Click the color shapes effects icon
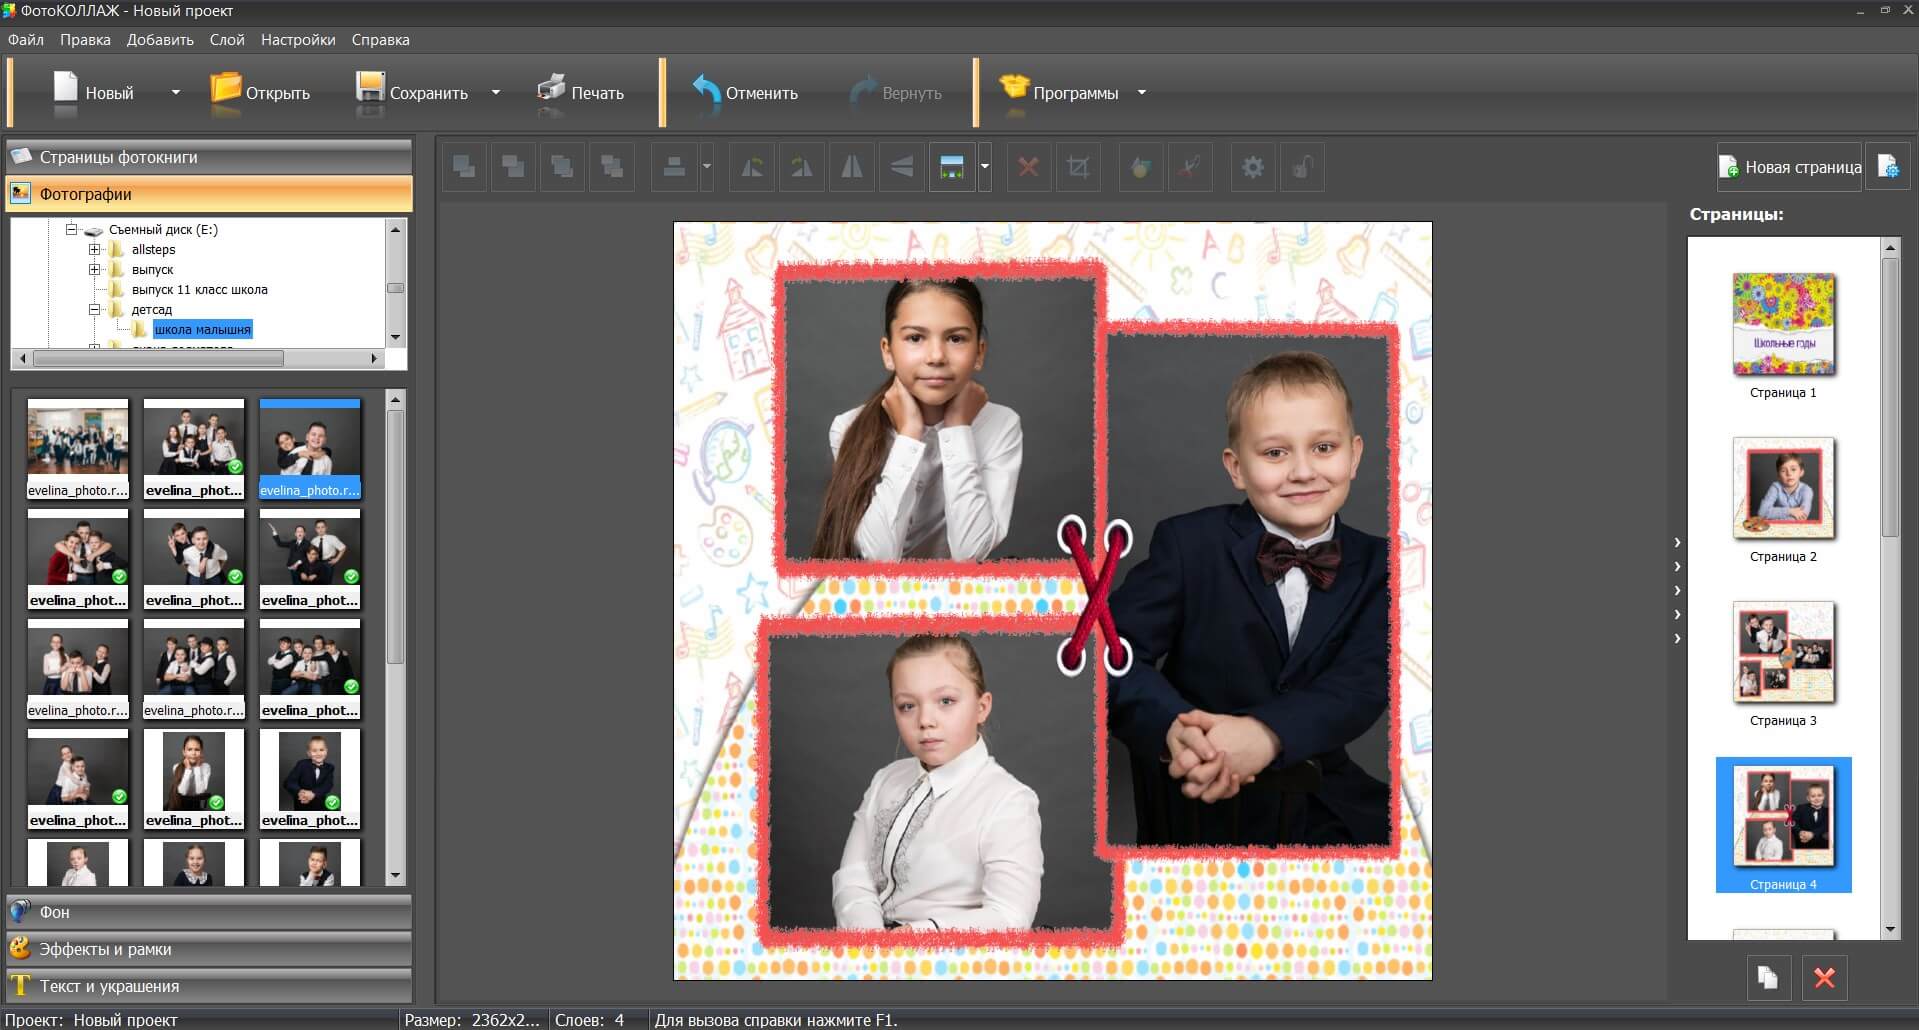 click(1140, 167)
